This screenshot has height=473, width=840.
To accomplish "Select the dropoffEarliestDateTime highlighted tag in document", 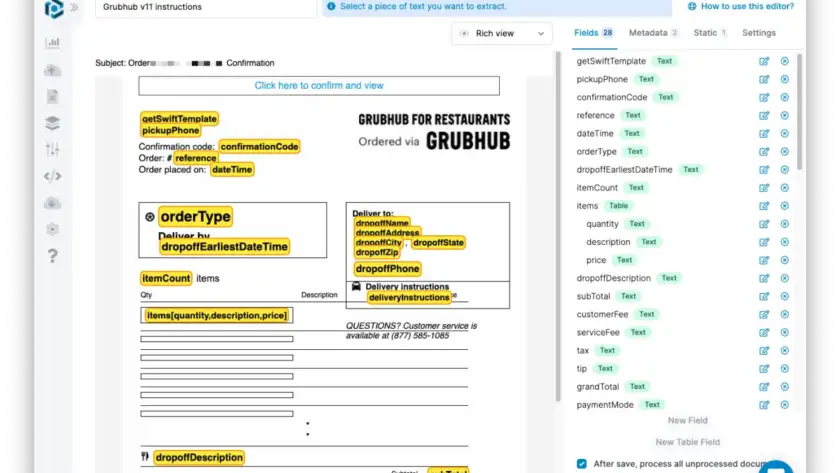I will click(224, 246).
